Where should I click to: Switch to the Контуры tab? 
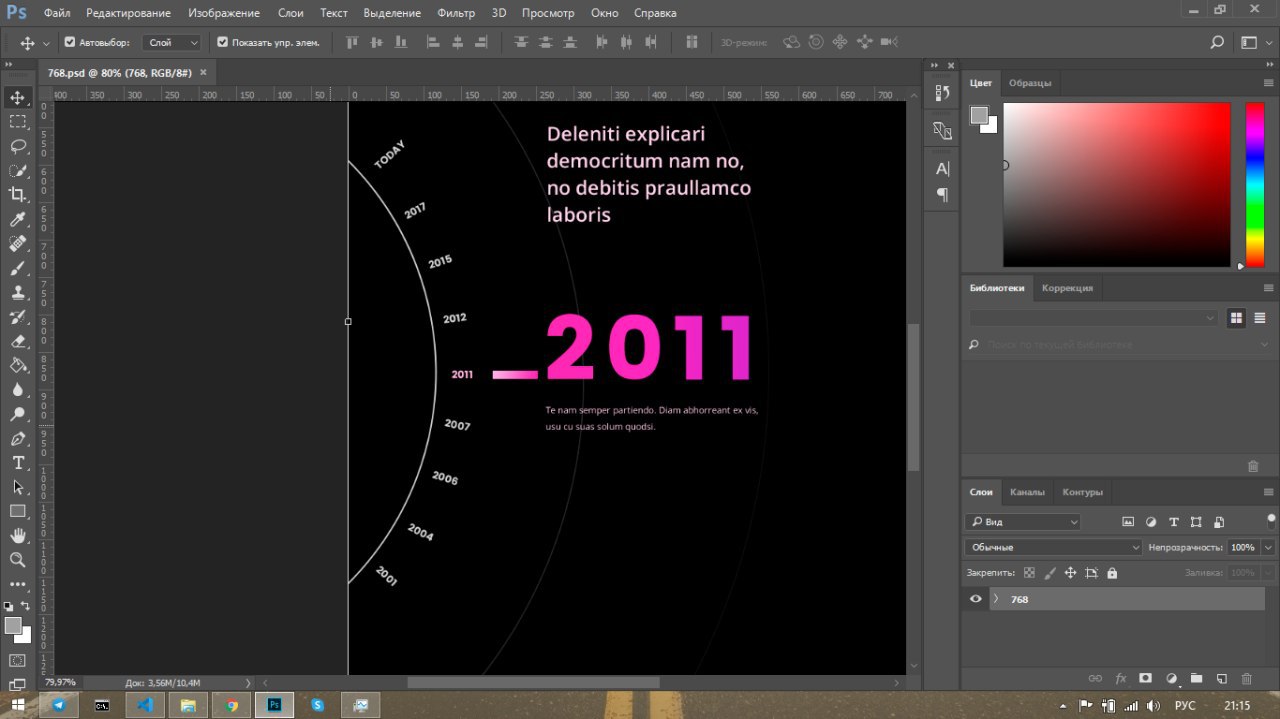point(1082,492)
